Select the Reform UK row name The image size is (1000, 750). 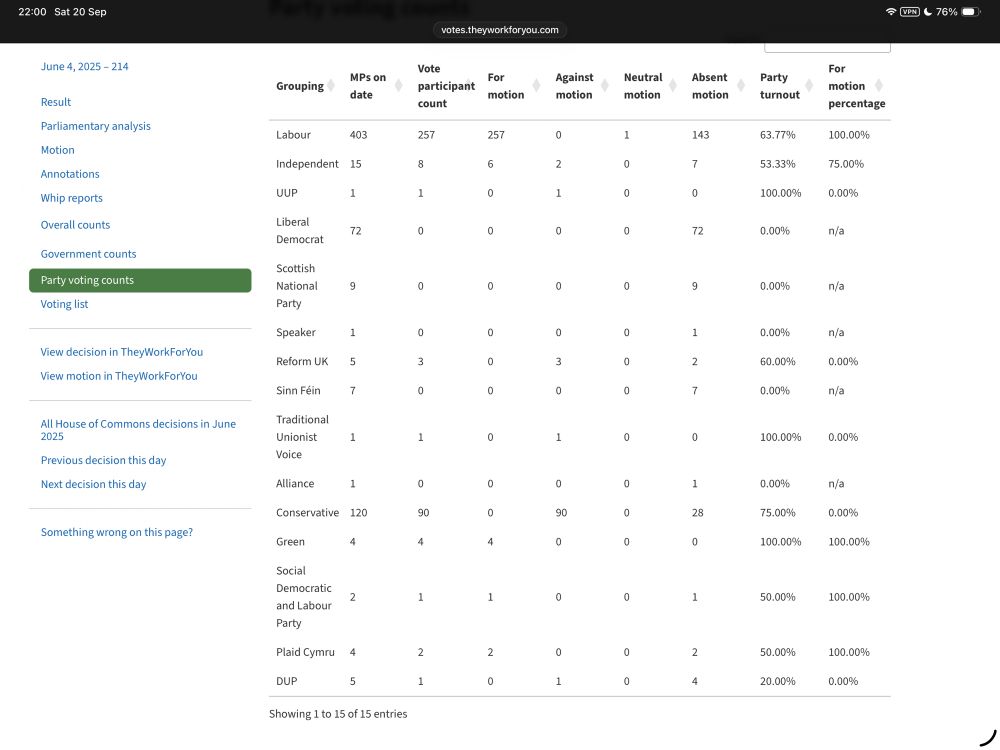(302, 362)
